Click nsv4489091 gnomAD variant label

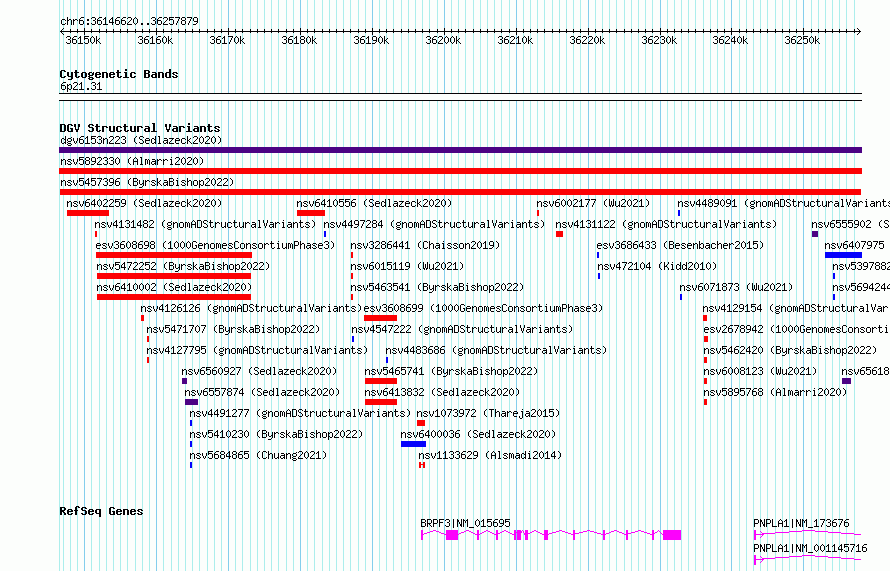coord(783,203)
